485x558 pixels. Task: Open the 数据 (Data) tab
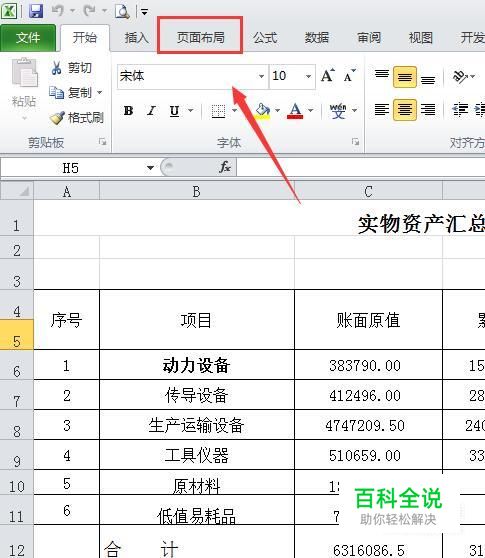[x=317, y=38]
